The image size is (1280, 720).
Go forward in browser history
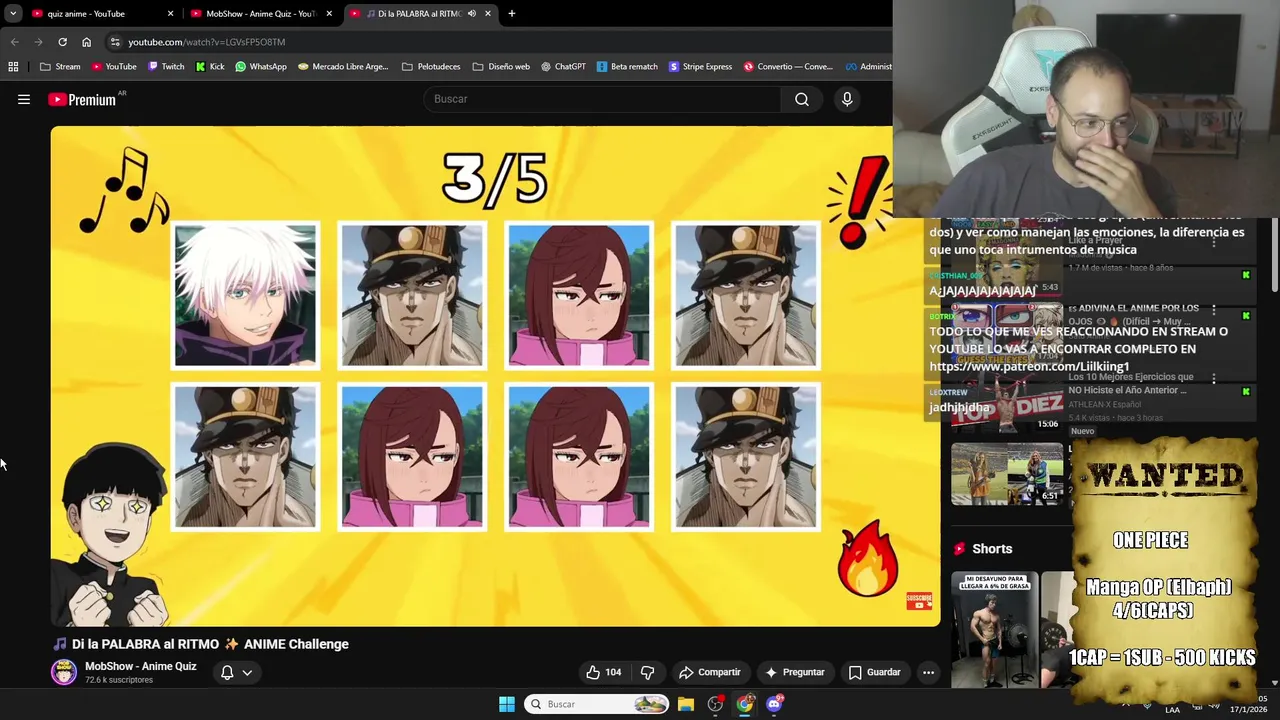(38, 42)
